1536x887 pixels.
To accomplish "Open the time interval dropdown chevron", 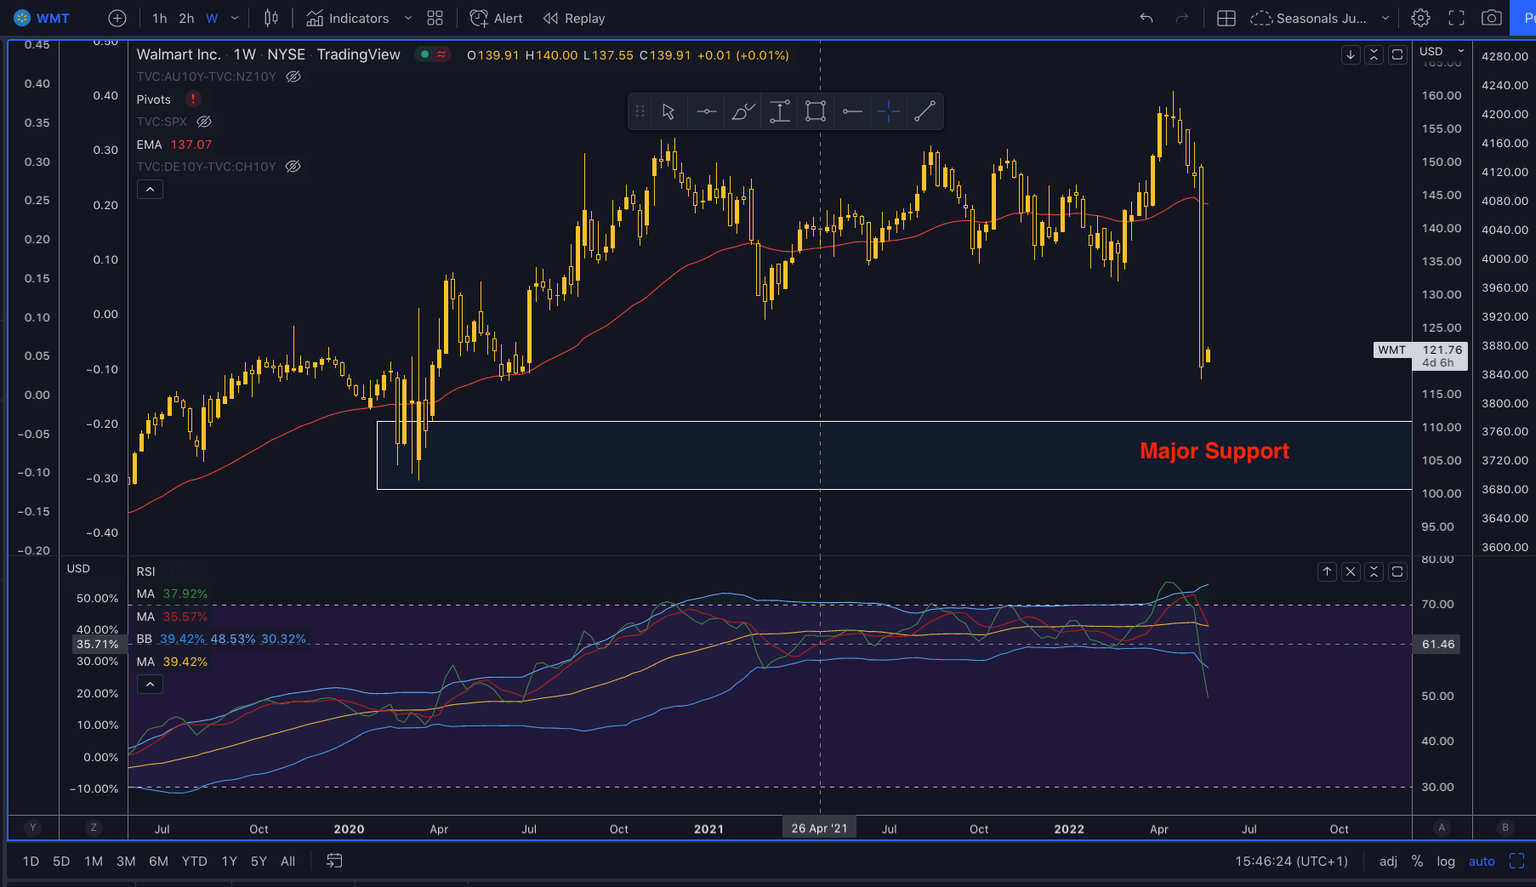I will (x=235, y=18).
